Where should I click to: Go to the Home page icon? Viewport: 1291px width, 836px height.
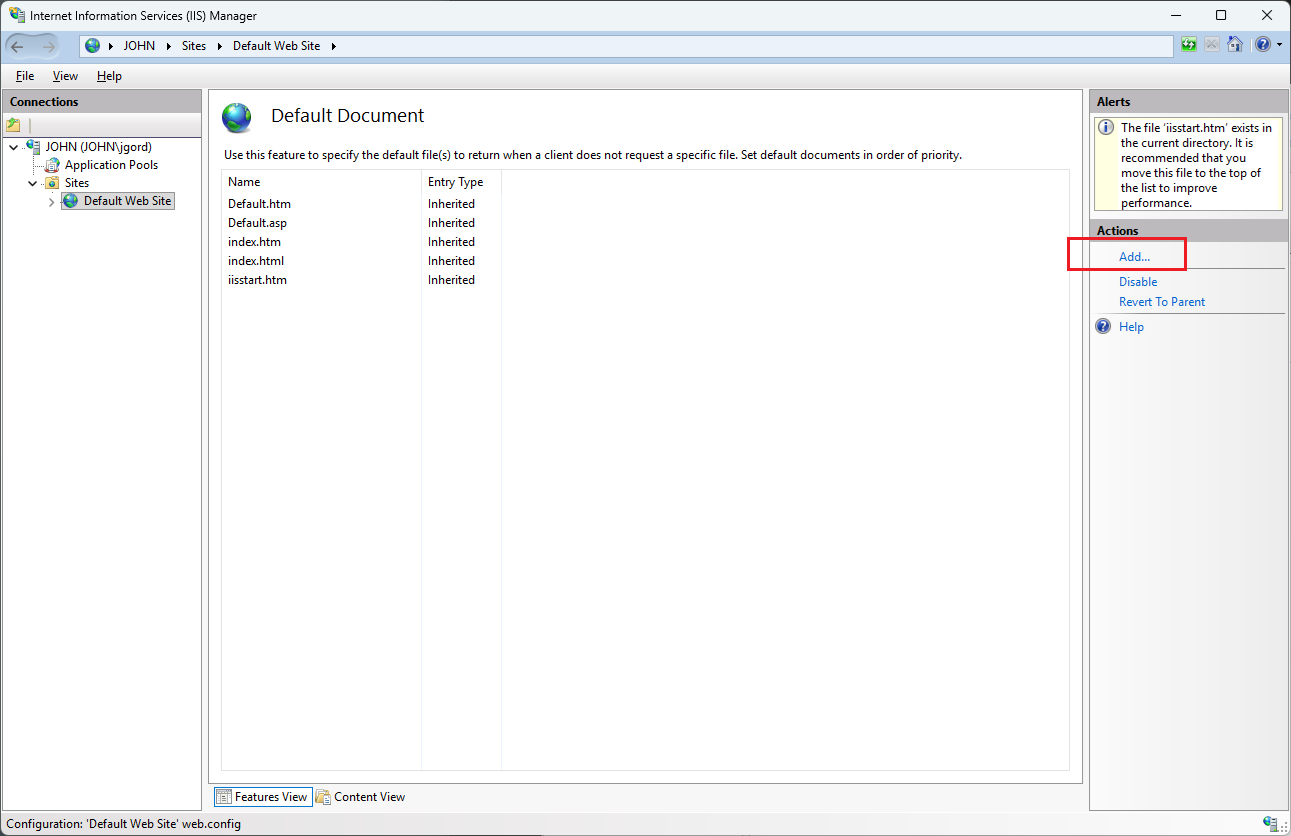point(1235,45)
